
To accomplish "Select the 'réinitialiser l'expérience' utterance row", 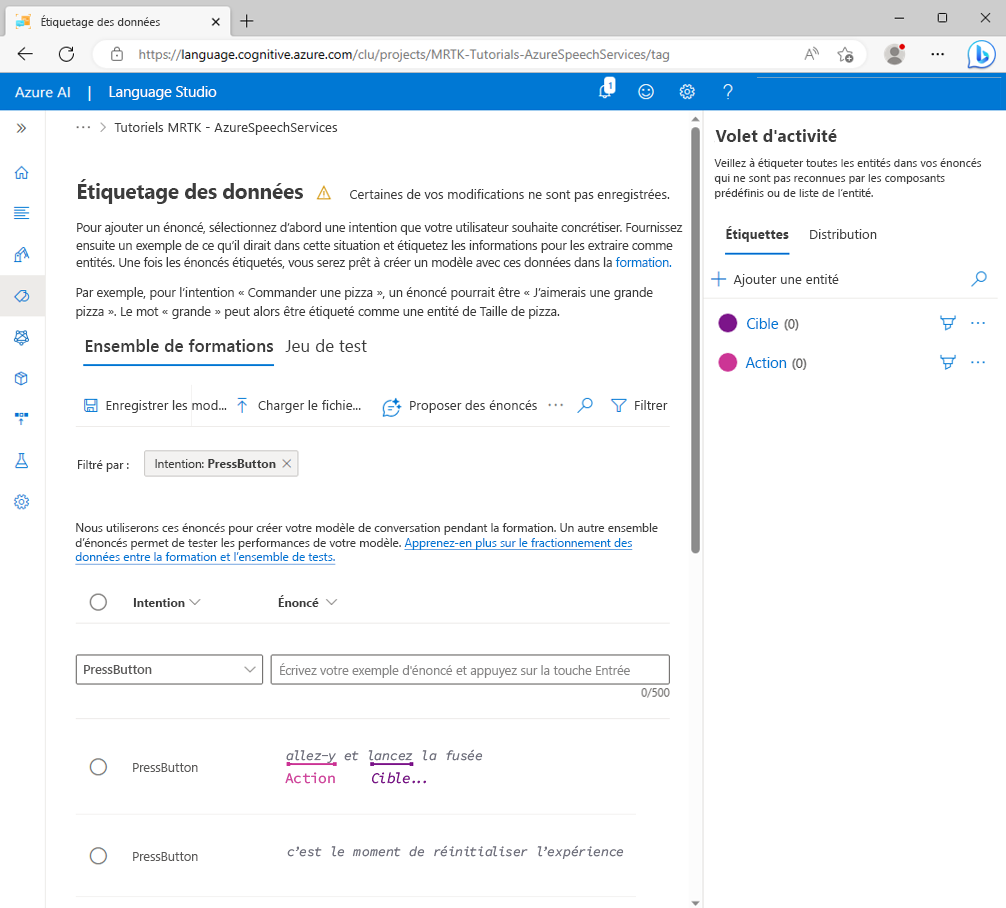I will point(98,855).
